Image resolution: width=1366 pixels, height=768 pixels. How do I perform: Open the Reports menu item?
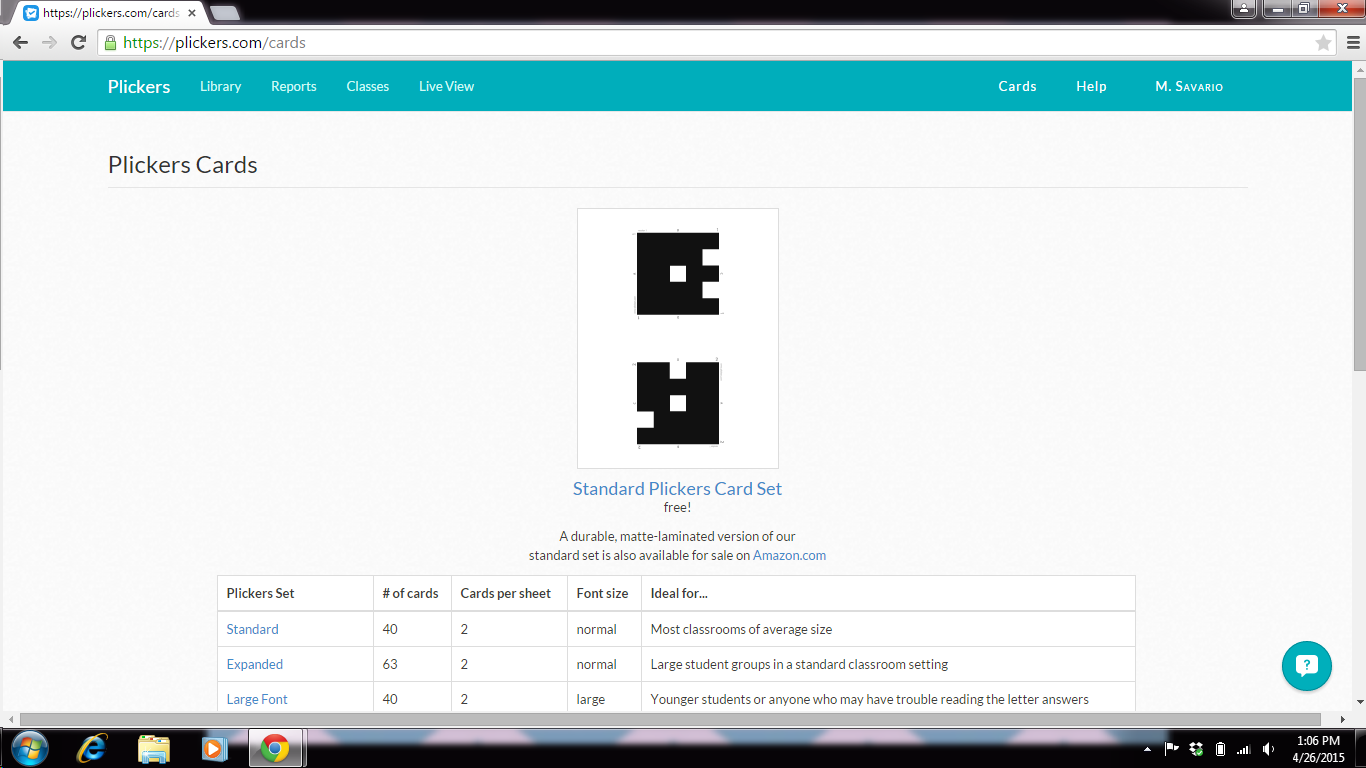[294, 87]
